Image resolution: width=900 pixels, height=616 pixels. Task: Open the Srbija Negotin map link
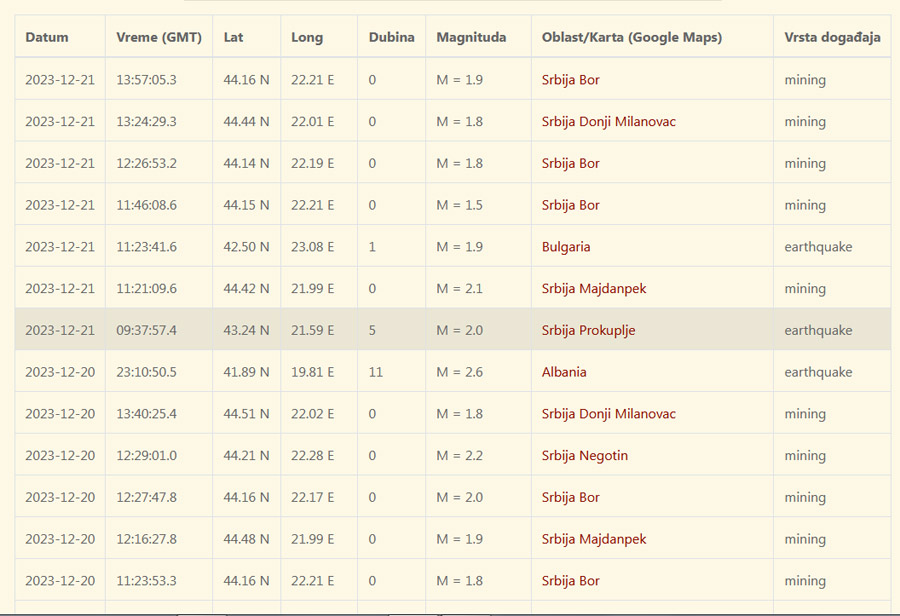point(585,456)
